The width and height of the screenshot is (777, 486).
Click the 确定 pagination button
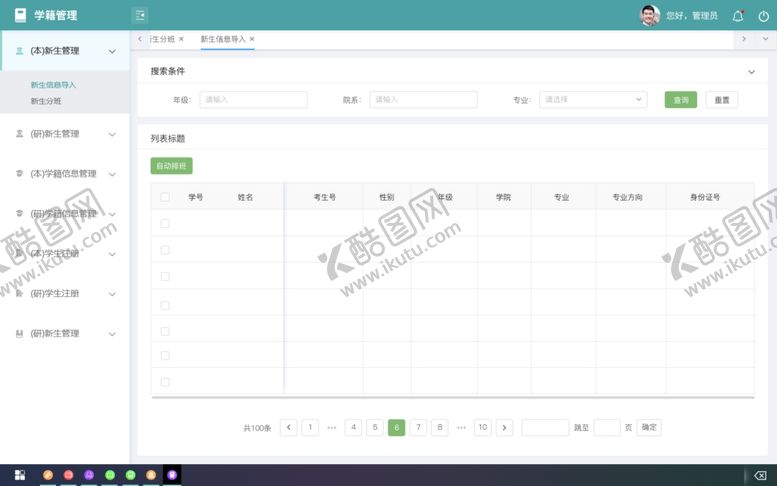click(649, 427)
